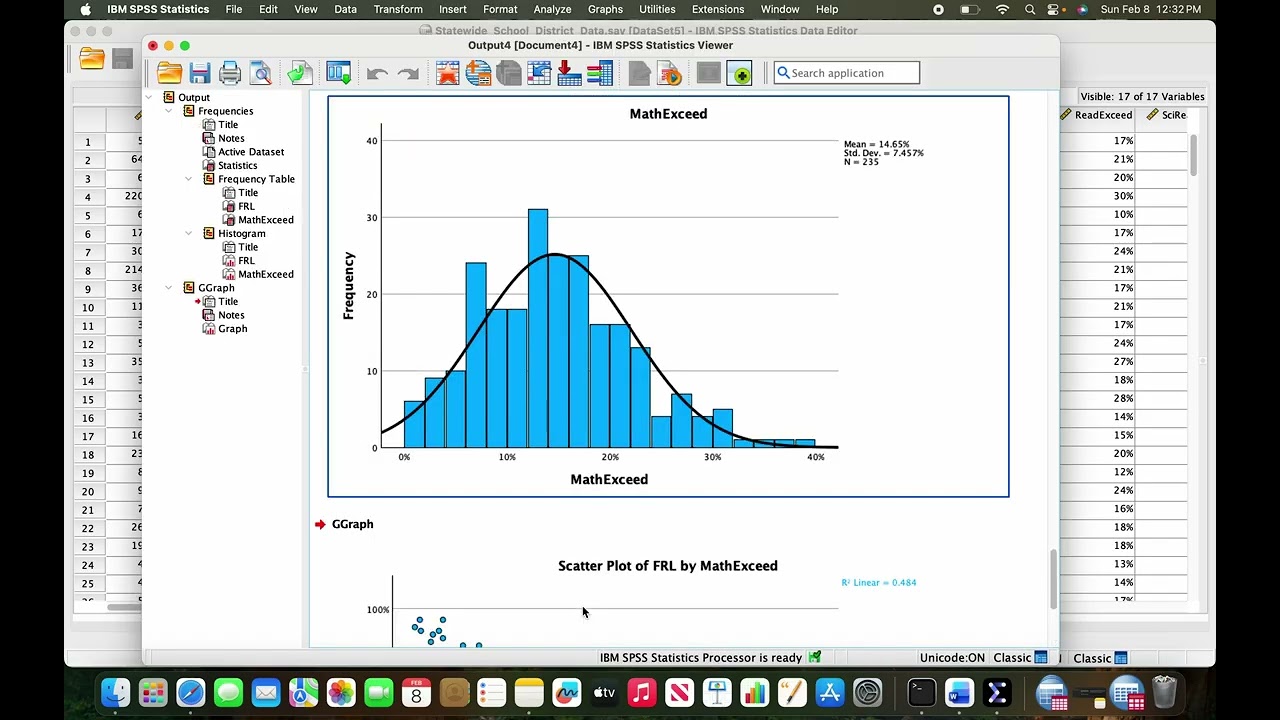This screenshot has height=720, width=1280.
Task: Click the Select Last Output red arrow icon
Action: click(x=569, y=73)
